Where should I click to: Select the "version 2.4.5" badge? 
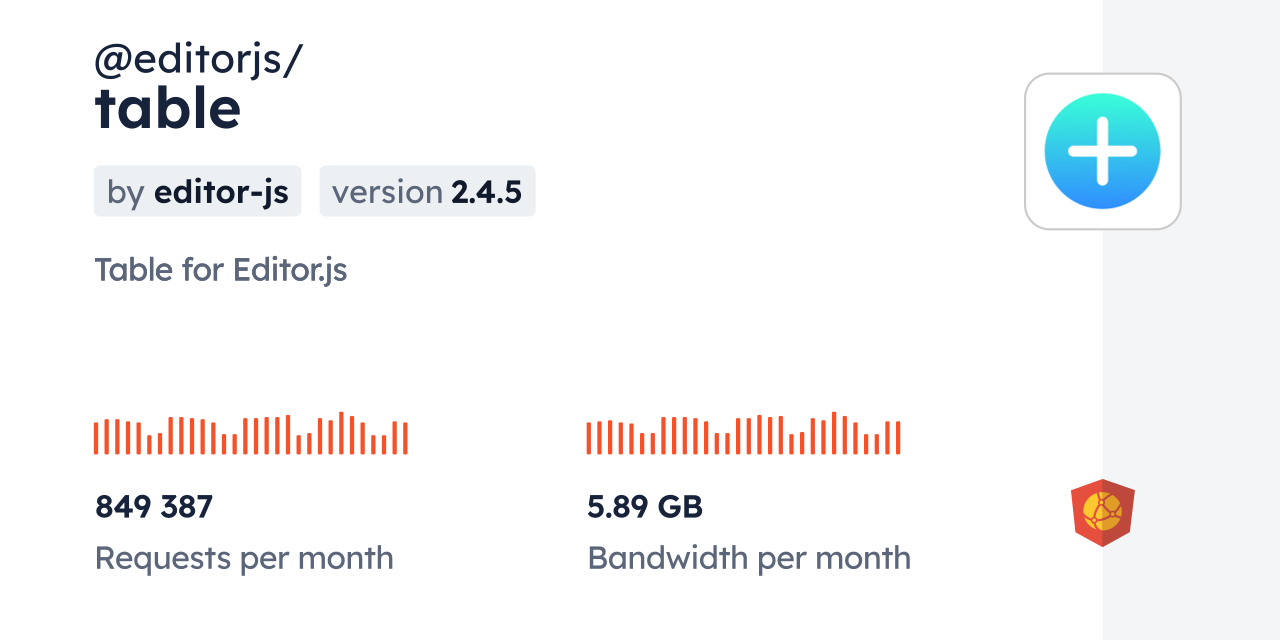427,191
